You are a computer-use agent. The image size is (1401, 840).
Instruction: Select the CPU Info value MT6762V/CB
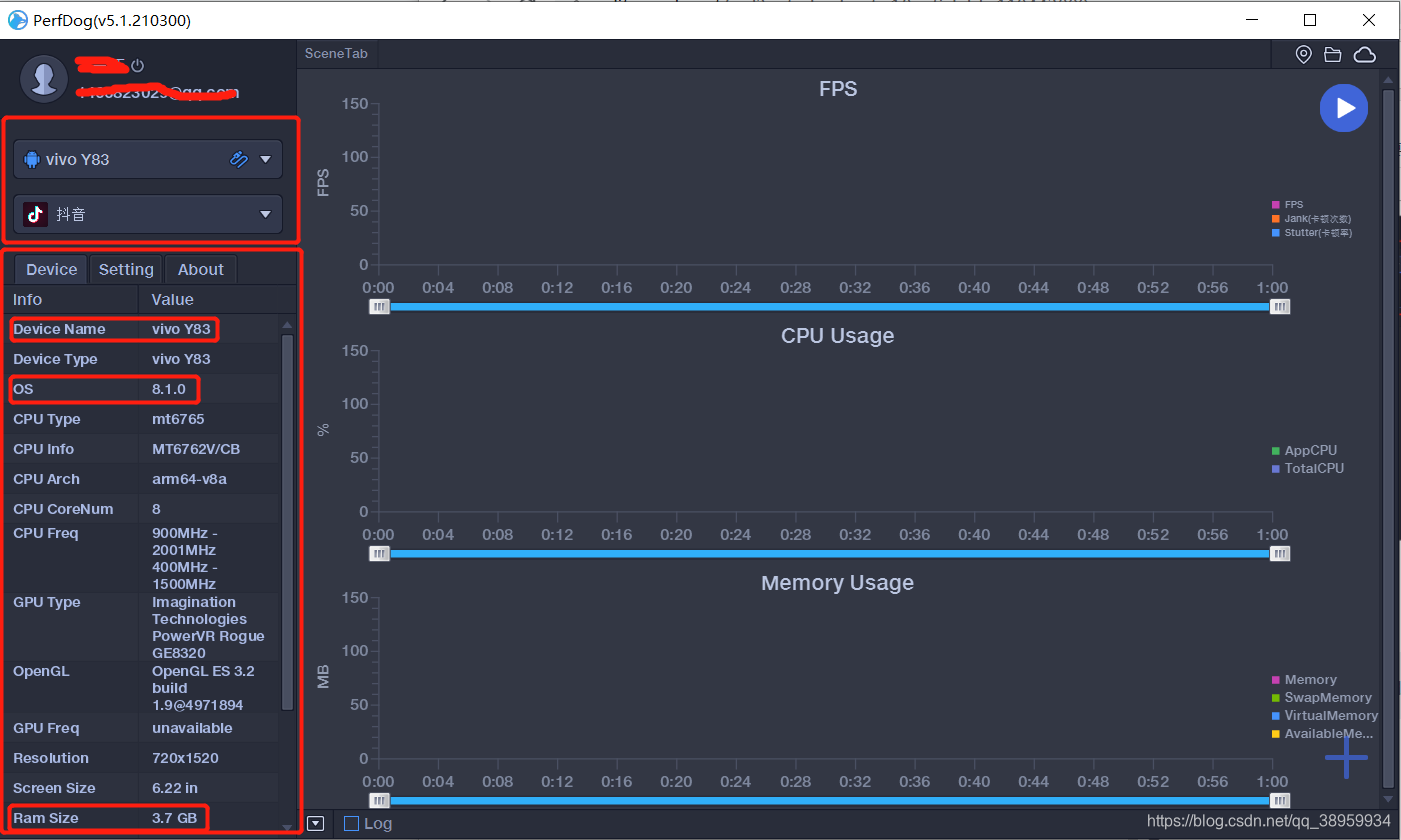pyautogui.click(x=196, y=449)
